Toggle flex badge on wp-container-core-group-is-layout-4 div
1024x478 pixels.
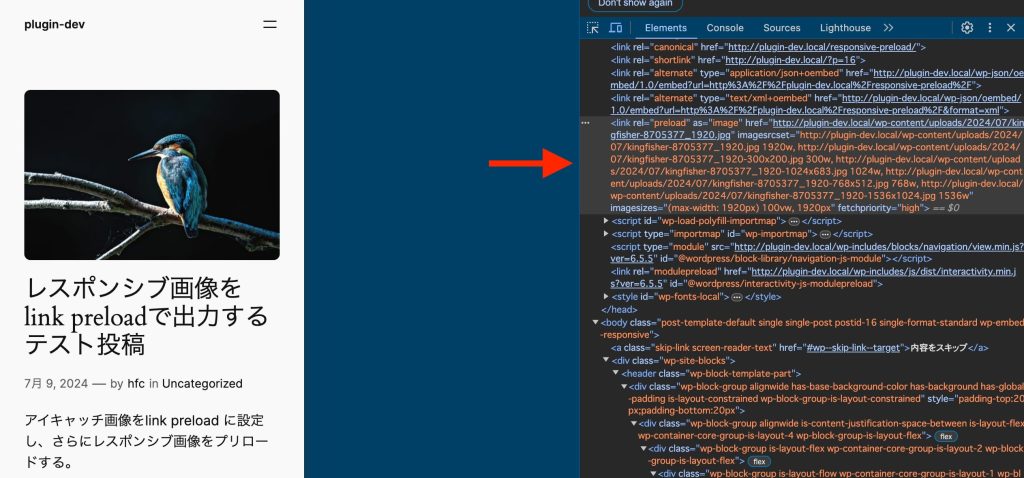click(946, 436)
